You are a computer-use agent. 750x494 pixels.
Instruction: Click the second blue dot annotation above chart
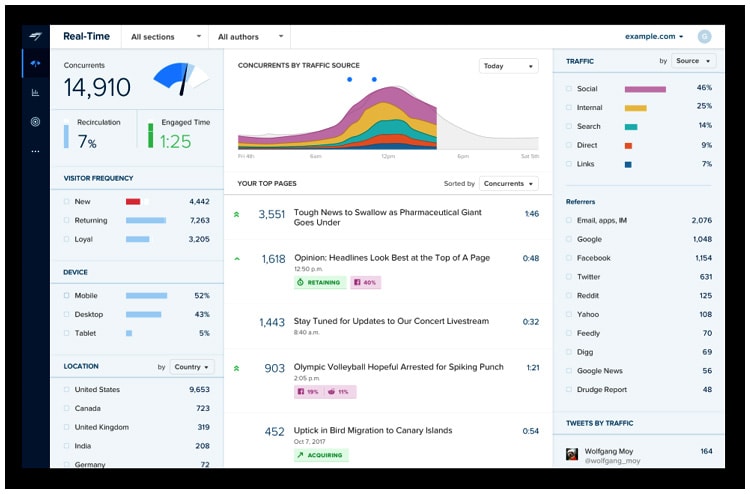374,79
